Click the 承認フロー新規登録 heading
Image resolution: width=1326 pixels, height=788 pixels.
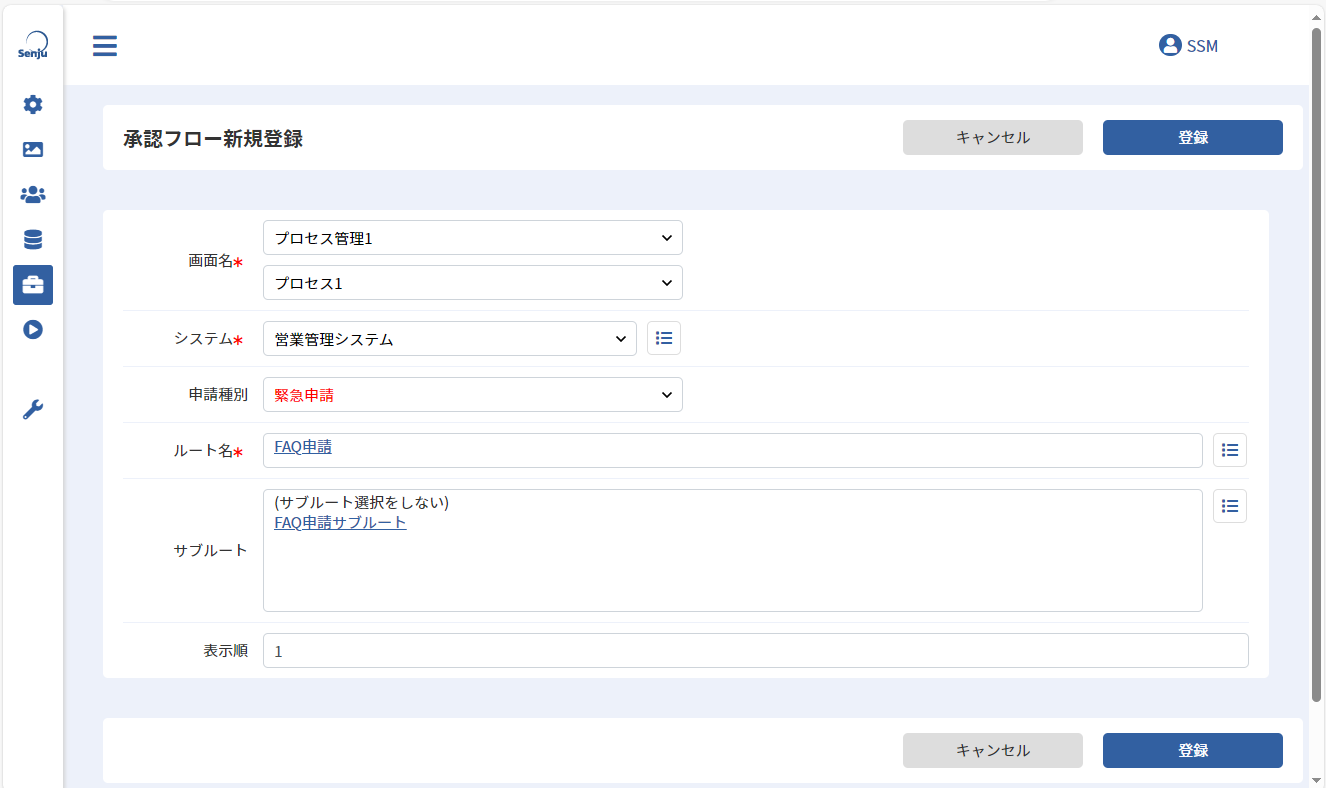tap(213, 139)
